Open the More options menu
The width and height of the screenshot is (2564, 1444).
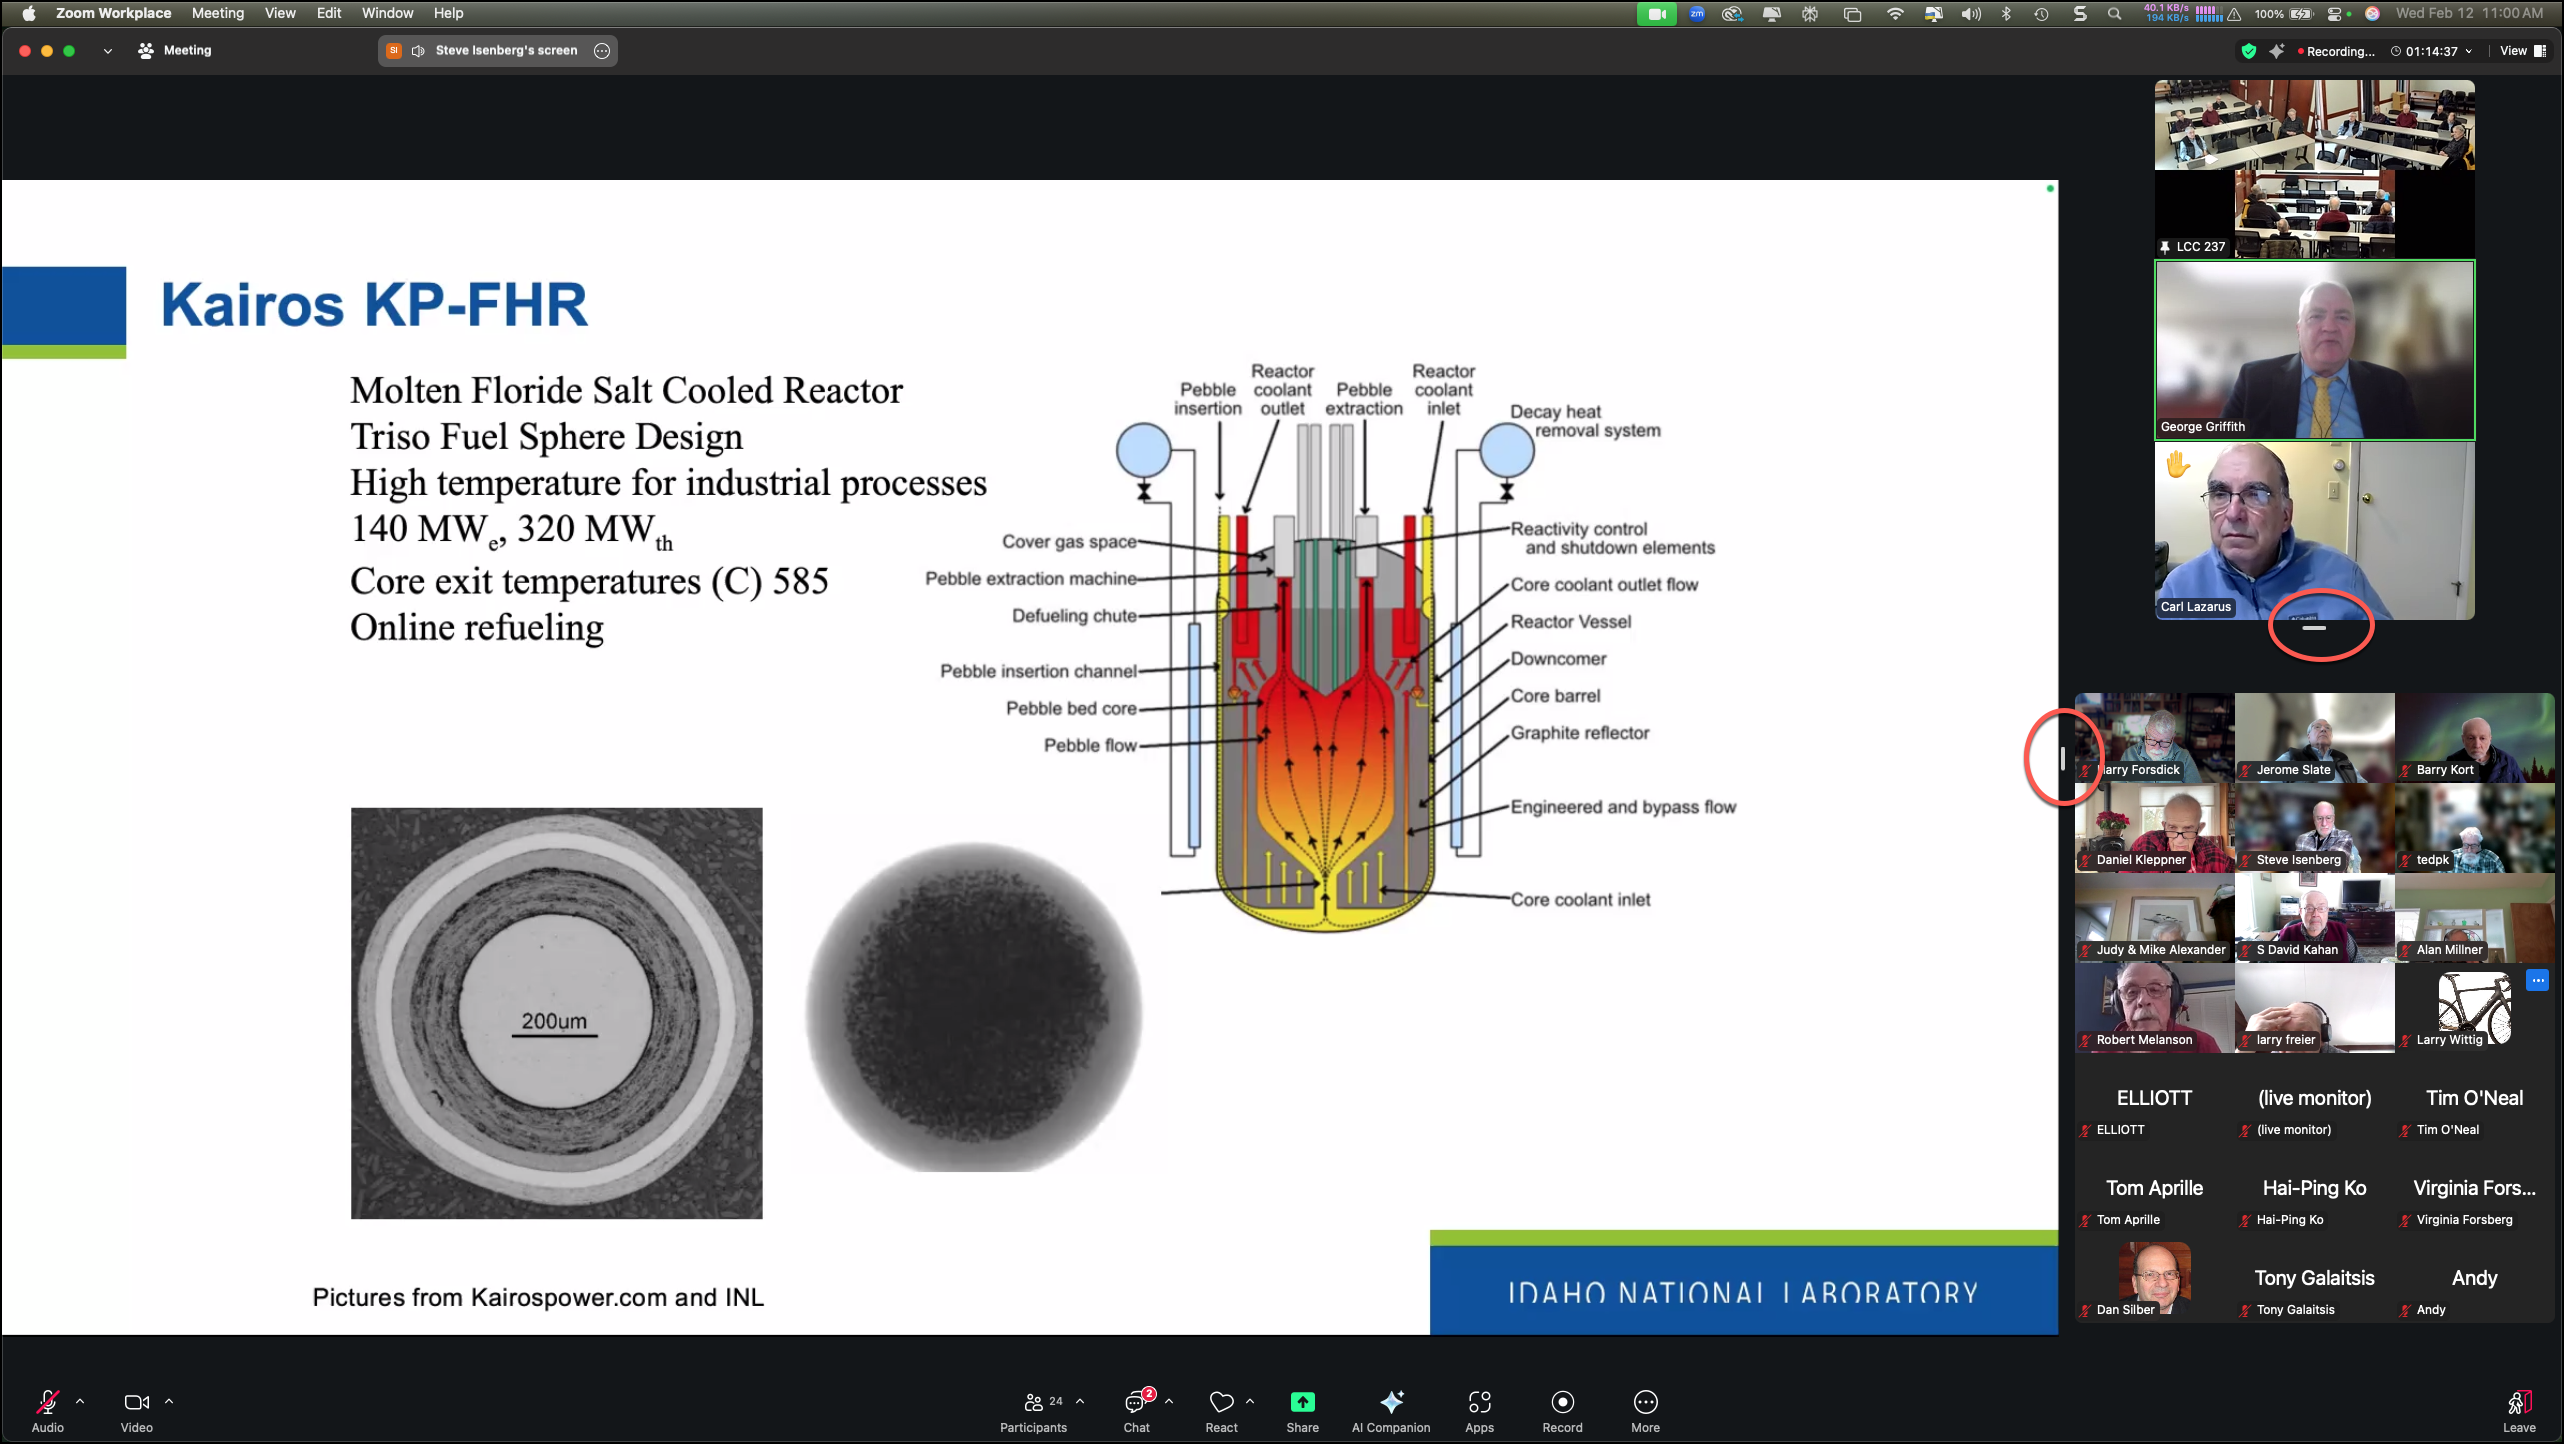[1645, 1410]
